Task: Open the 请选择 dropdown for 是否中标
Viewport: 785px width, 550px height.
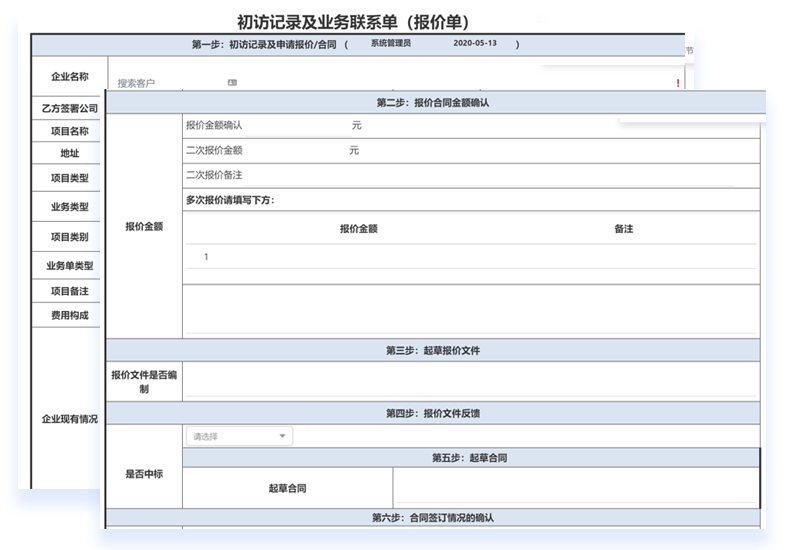Action: [x=239, y=436]
